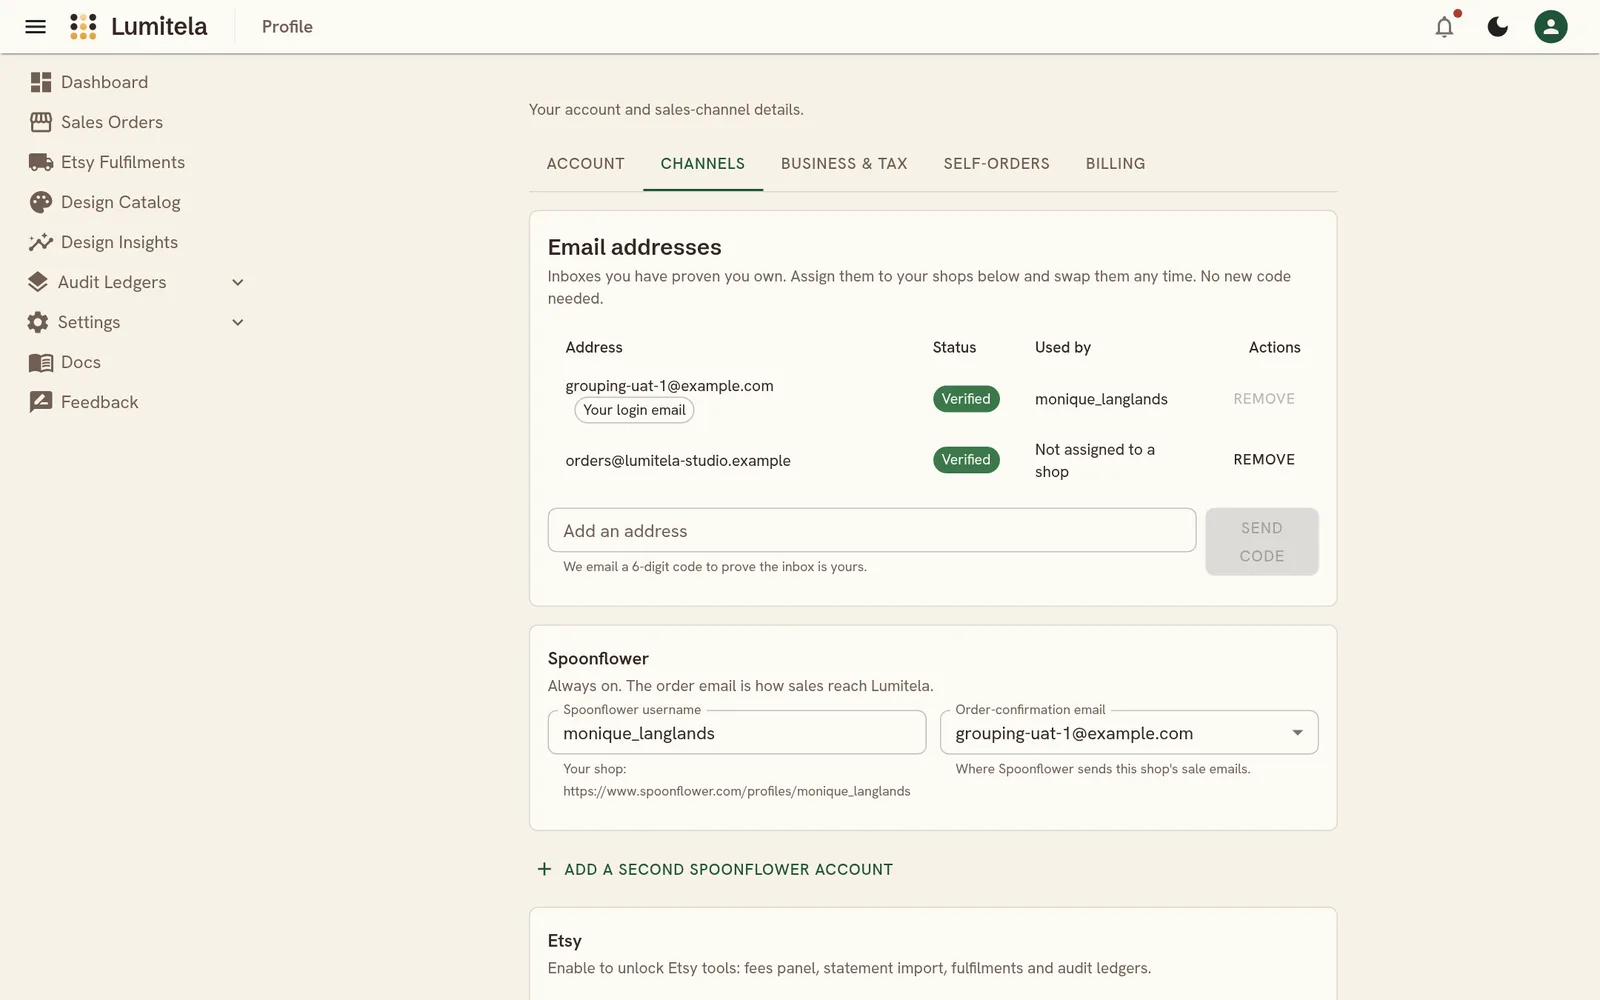Screen dimensions: 1600x1000
Task: Click the Design Insights chart icon
Action: point(41,242)
